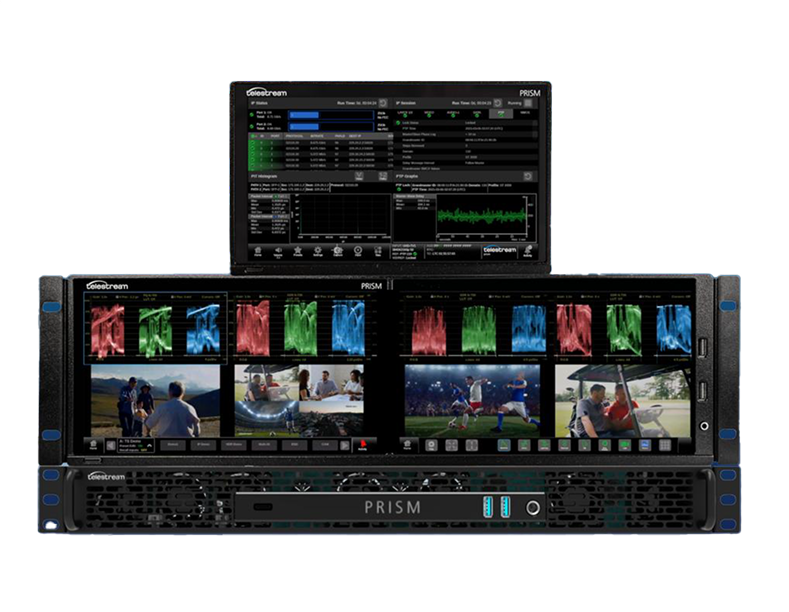Select the soccer match video thumbnail
789x612 pixels.
[x=472, y=401]
